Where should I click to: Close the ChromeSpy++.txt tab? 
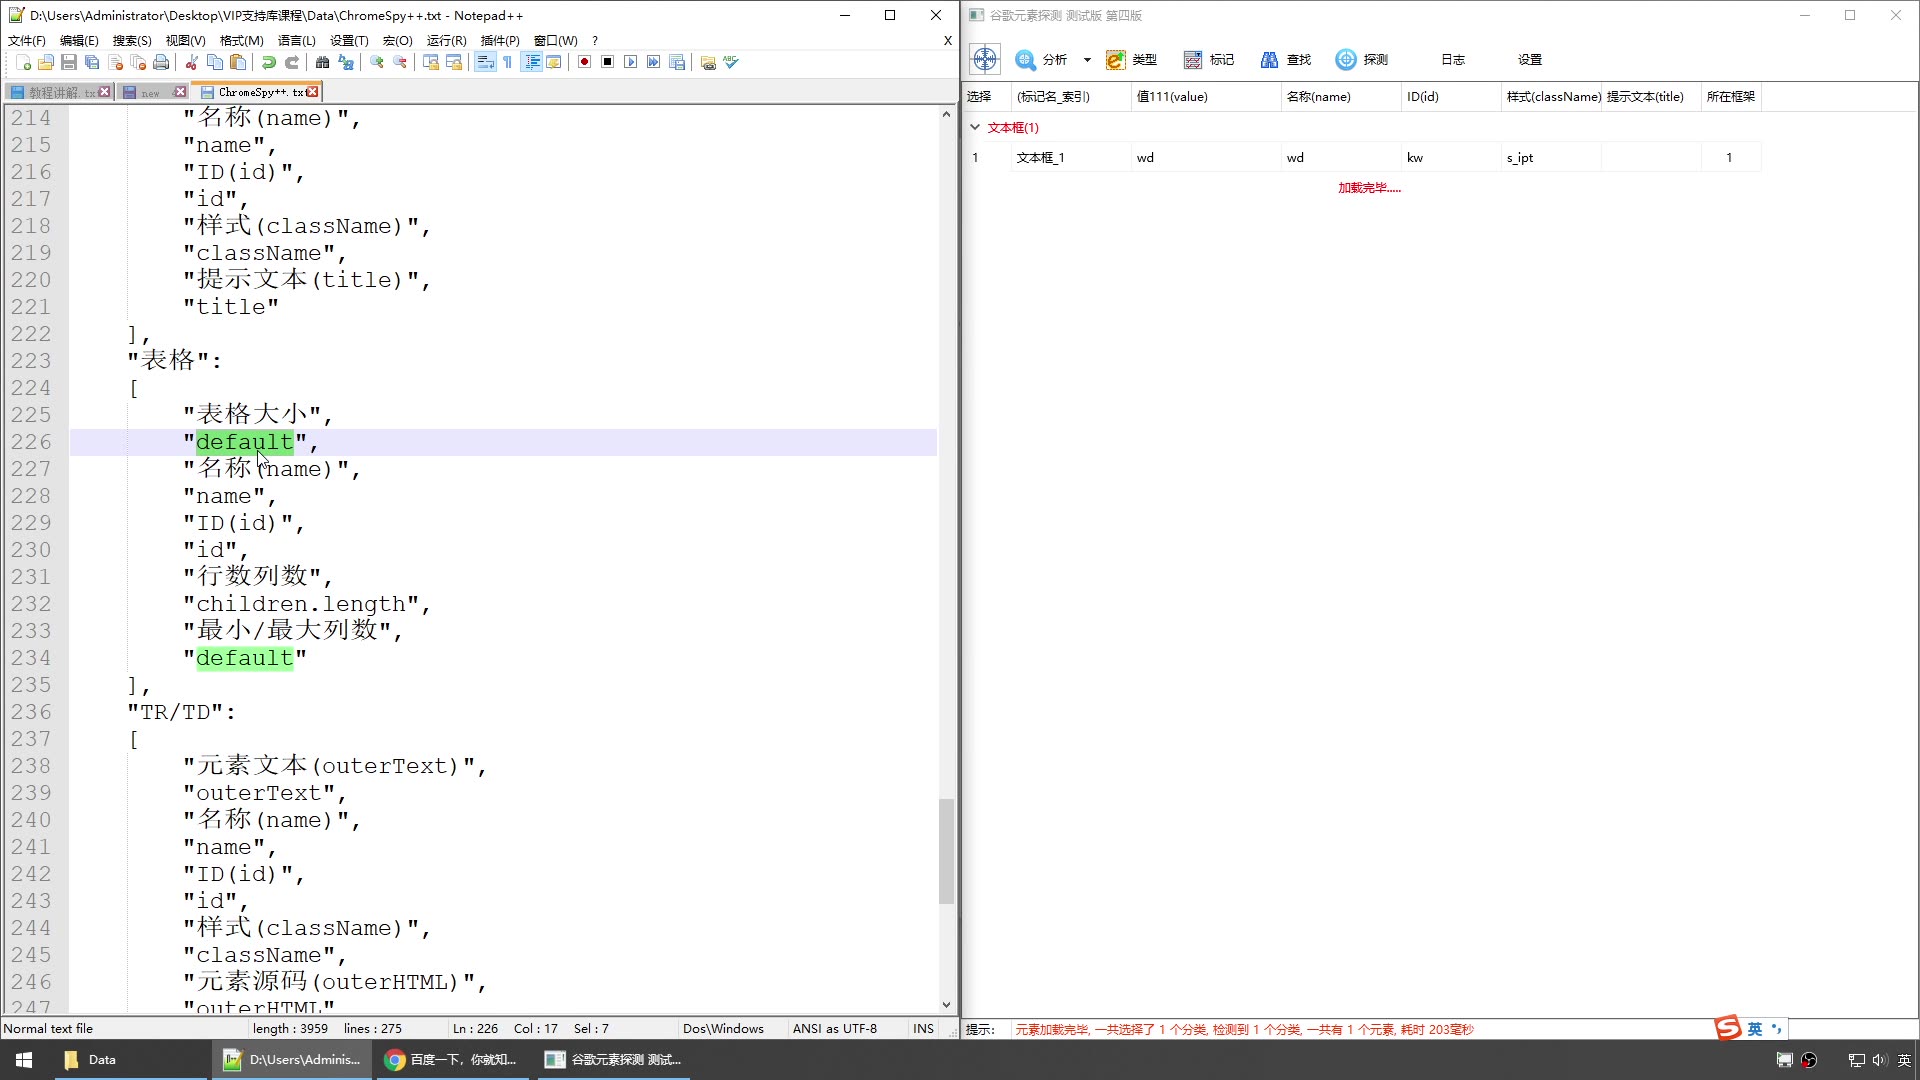(x=313, y=92)
